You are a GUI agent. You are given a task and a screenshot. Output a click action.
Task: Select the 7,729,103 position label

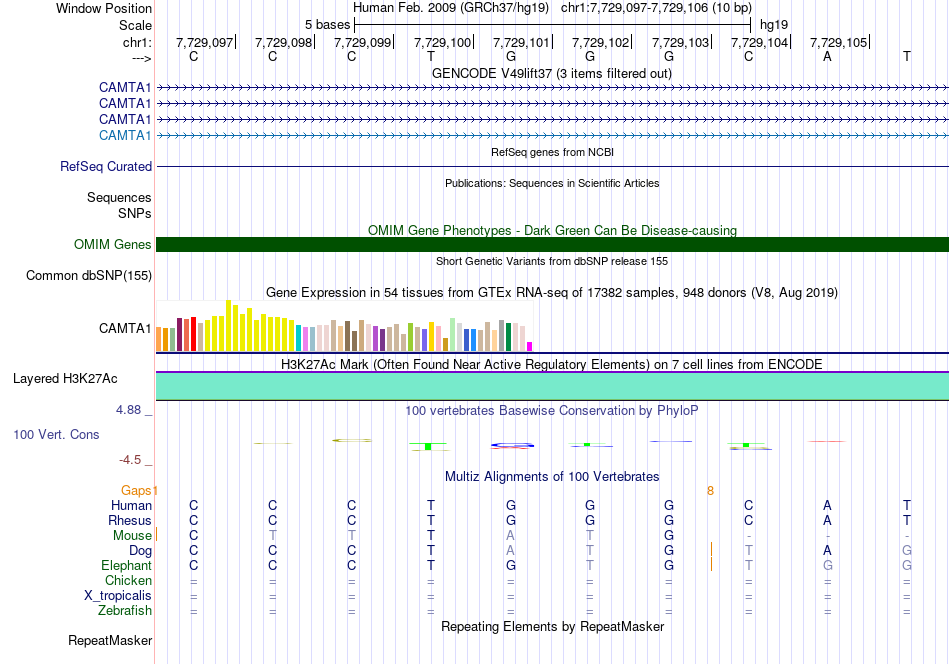[x=680, y=42]
